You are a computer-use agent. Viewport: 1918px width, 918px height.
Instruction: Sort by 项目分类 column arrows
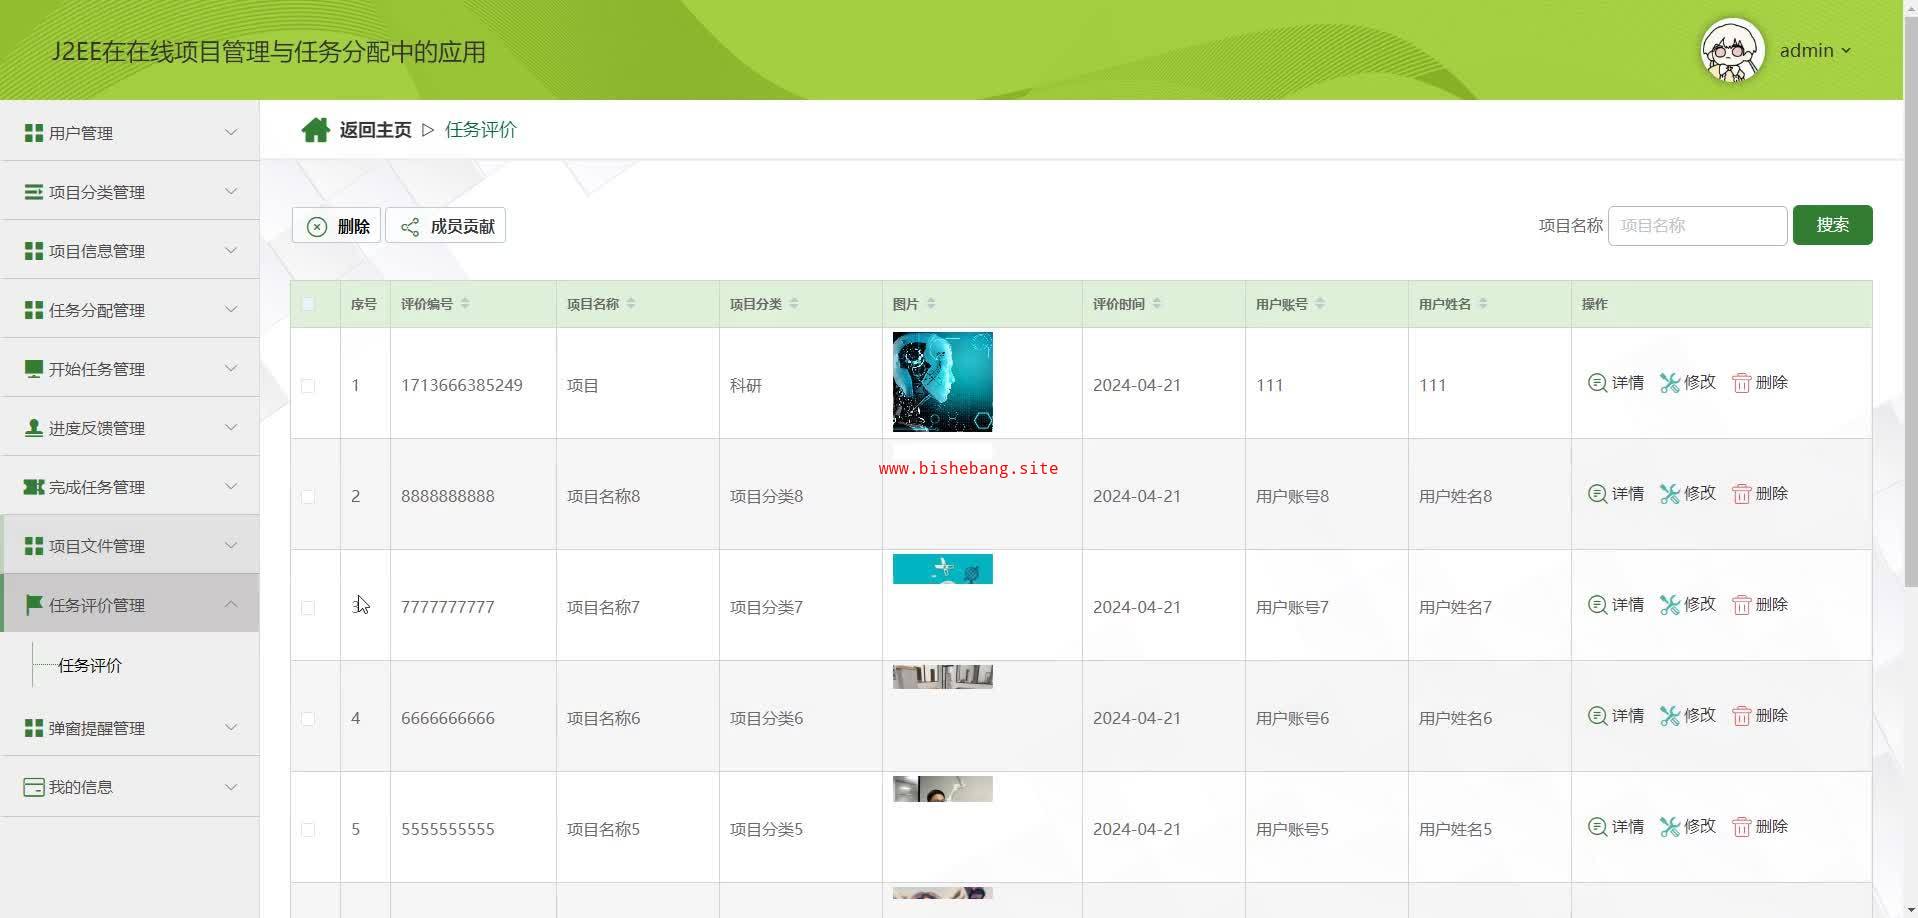pyautogui.click(x=794, y=304)
